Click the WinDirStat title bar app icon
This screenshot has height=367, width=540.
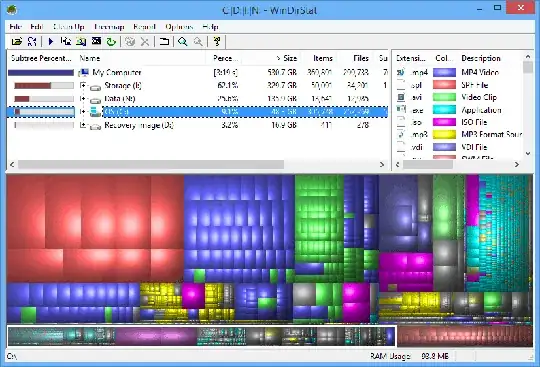coord(12,10)
